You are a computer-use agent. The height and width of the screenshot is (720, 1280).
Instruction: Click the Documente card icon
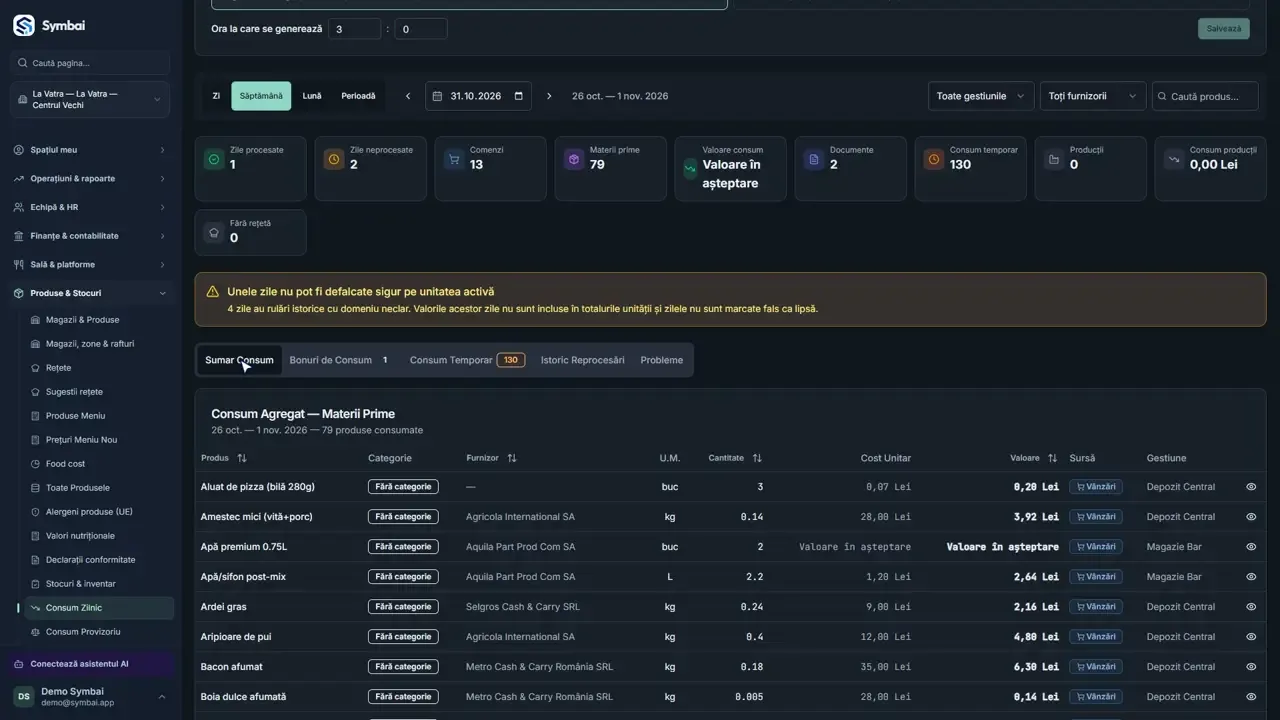[814, 159]
